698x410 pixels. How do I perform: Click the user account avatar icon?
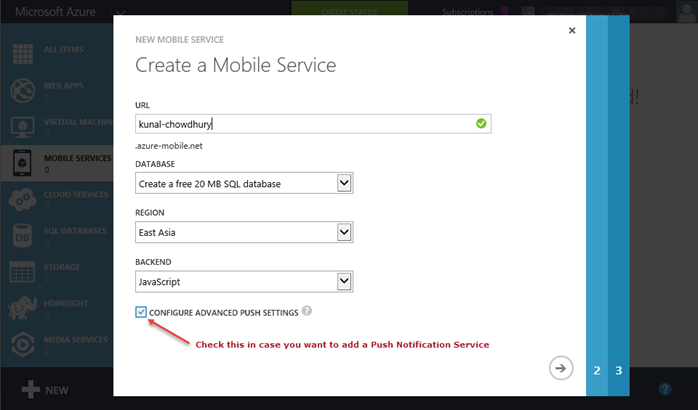[x=686, y=11]
